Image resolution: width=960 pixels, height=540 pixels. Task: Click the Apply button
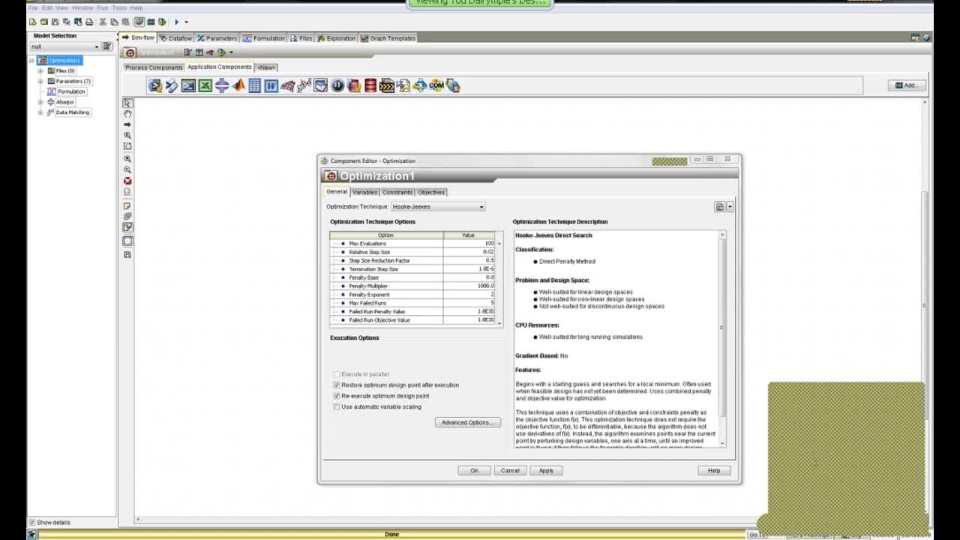click(546, 471)
